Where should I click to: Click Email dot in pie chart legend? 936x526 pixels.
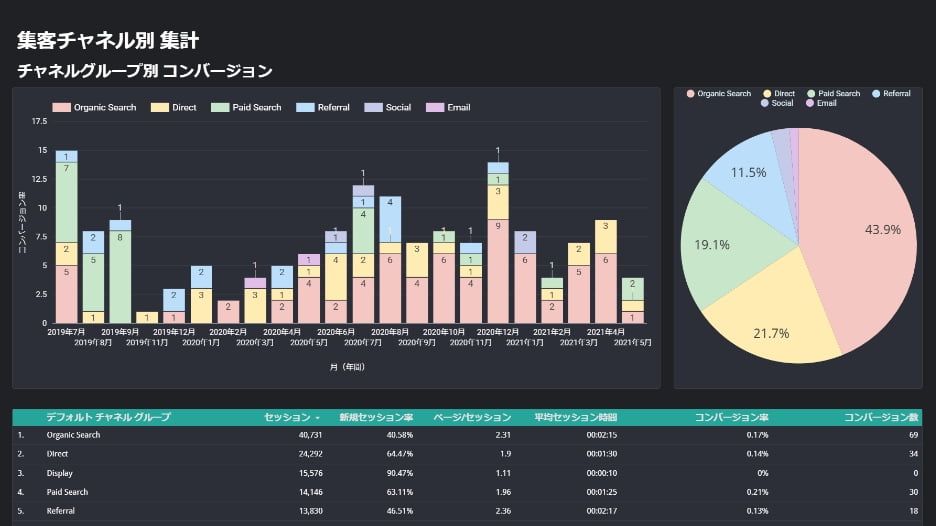tap(810, 103)
